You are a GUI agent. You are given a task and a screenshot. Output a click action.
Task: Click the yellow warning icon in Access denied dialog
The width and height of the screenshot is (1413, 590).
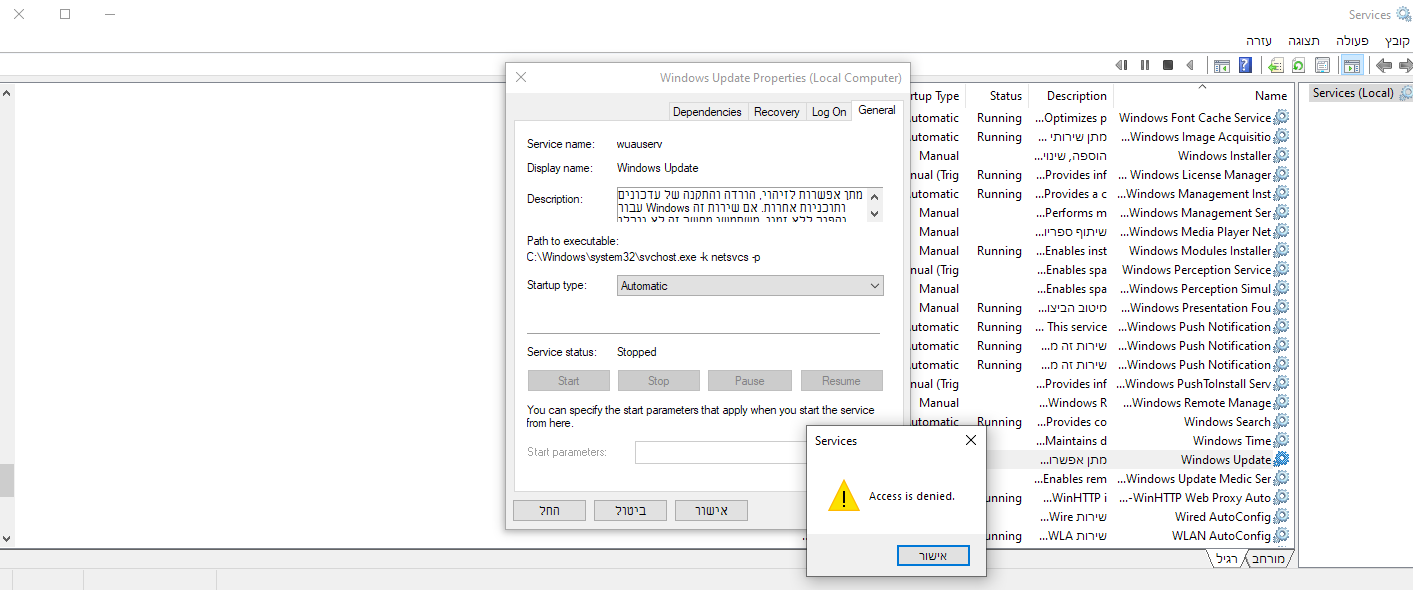pyautogui.click(x=844, y=496)
